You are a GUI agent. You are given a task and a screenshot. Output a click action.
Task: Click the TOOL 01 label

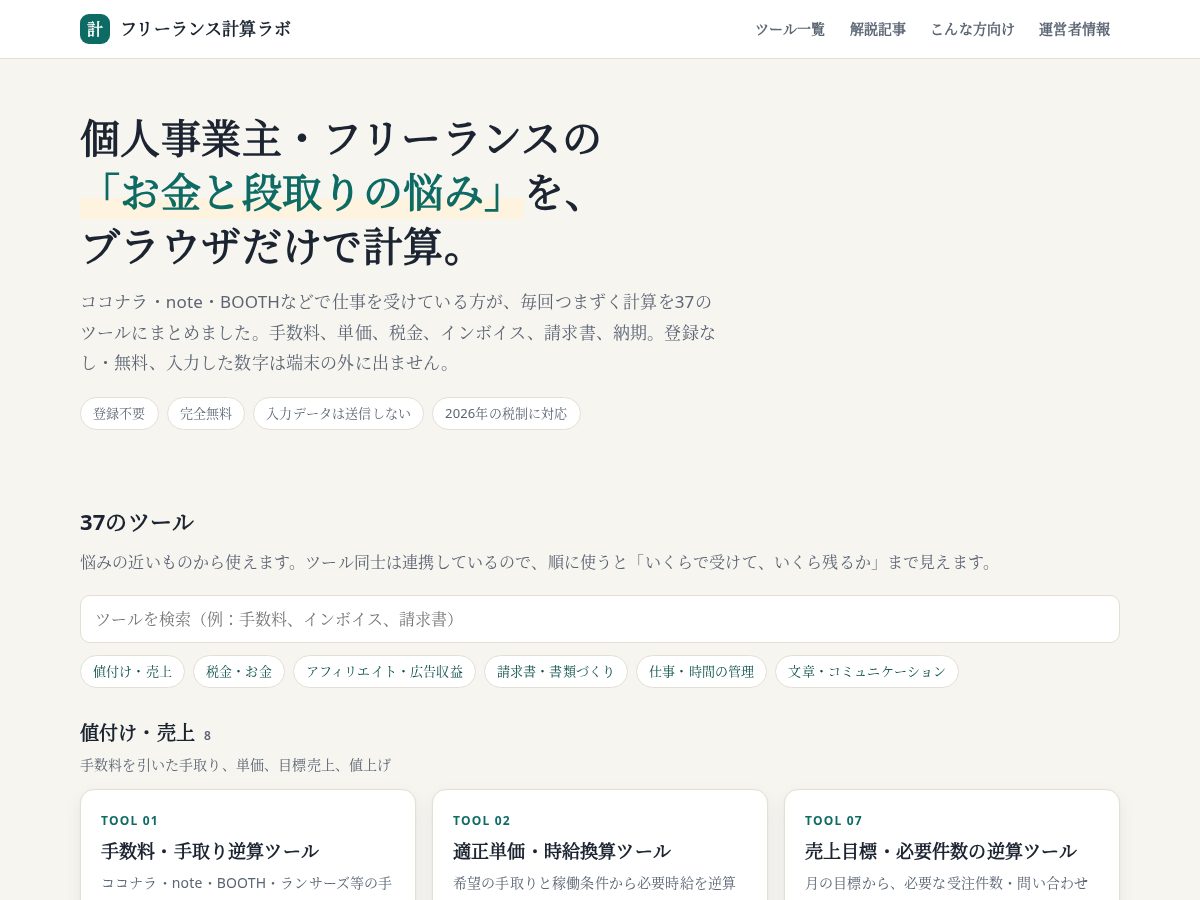tap(130, 820)
